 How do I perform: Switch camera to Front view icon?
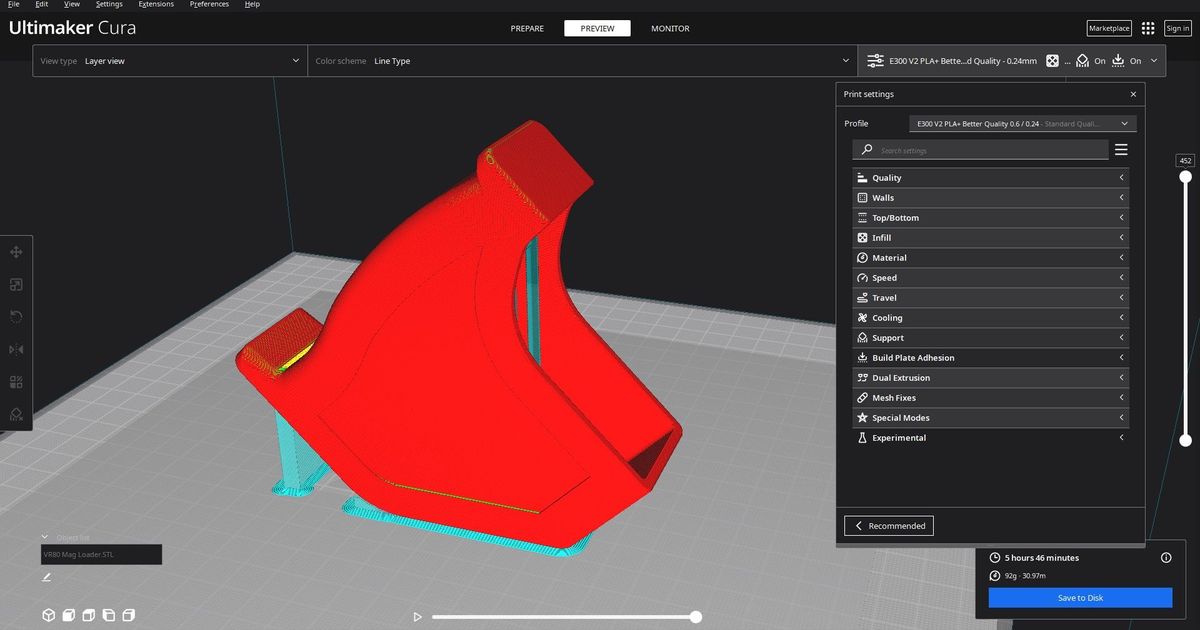click(x=68, y=615)
